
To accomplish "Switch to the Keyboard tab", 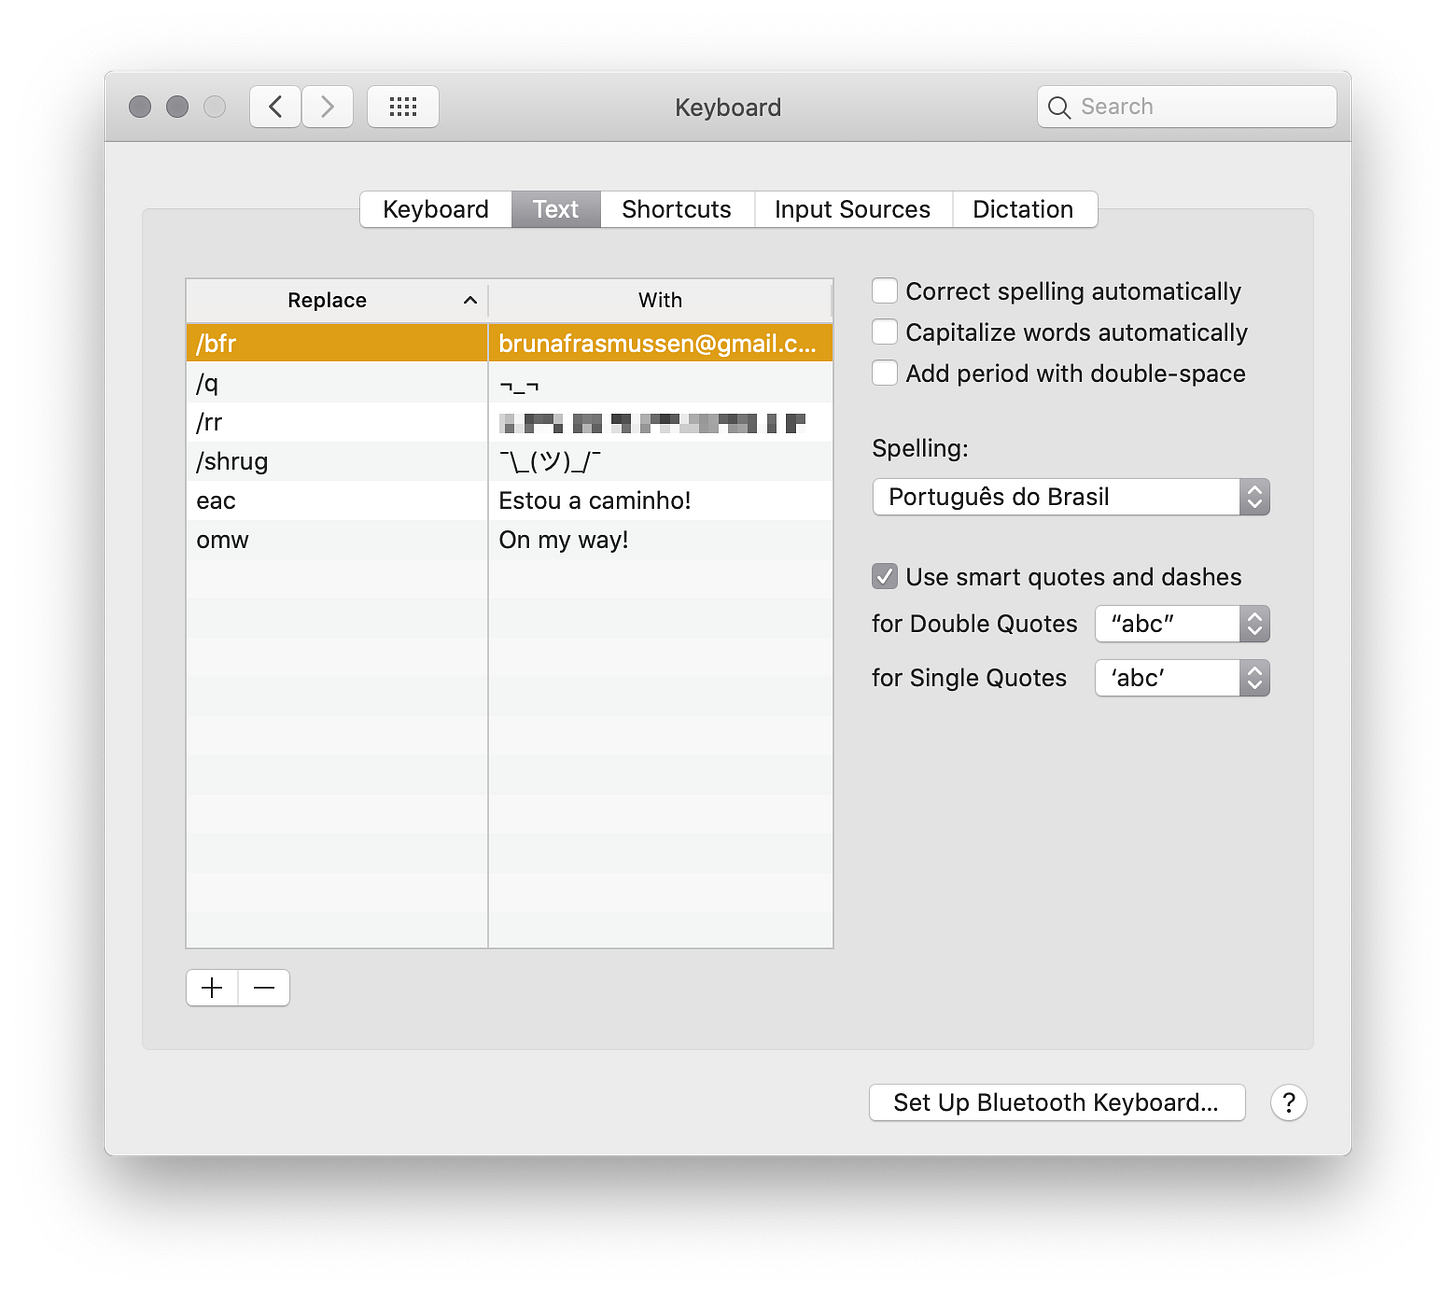I will [436, 209].
